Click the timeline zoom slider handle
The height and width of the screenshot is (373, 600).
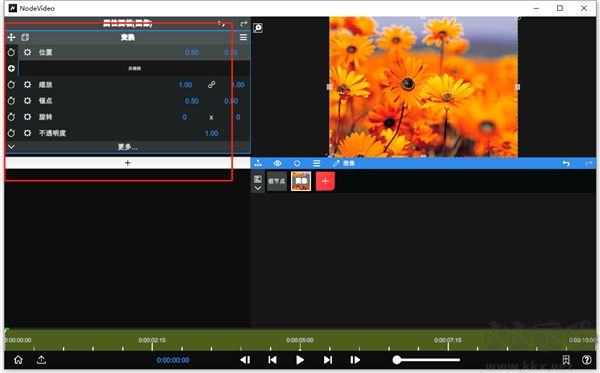point(397,360)
